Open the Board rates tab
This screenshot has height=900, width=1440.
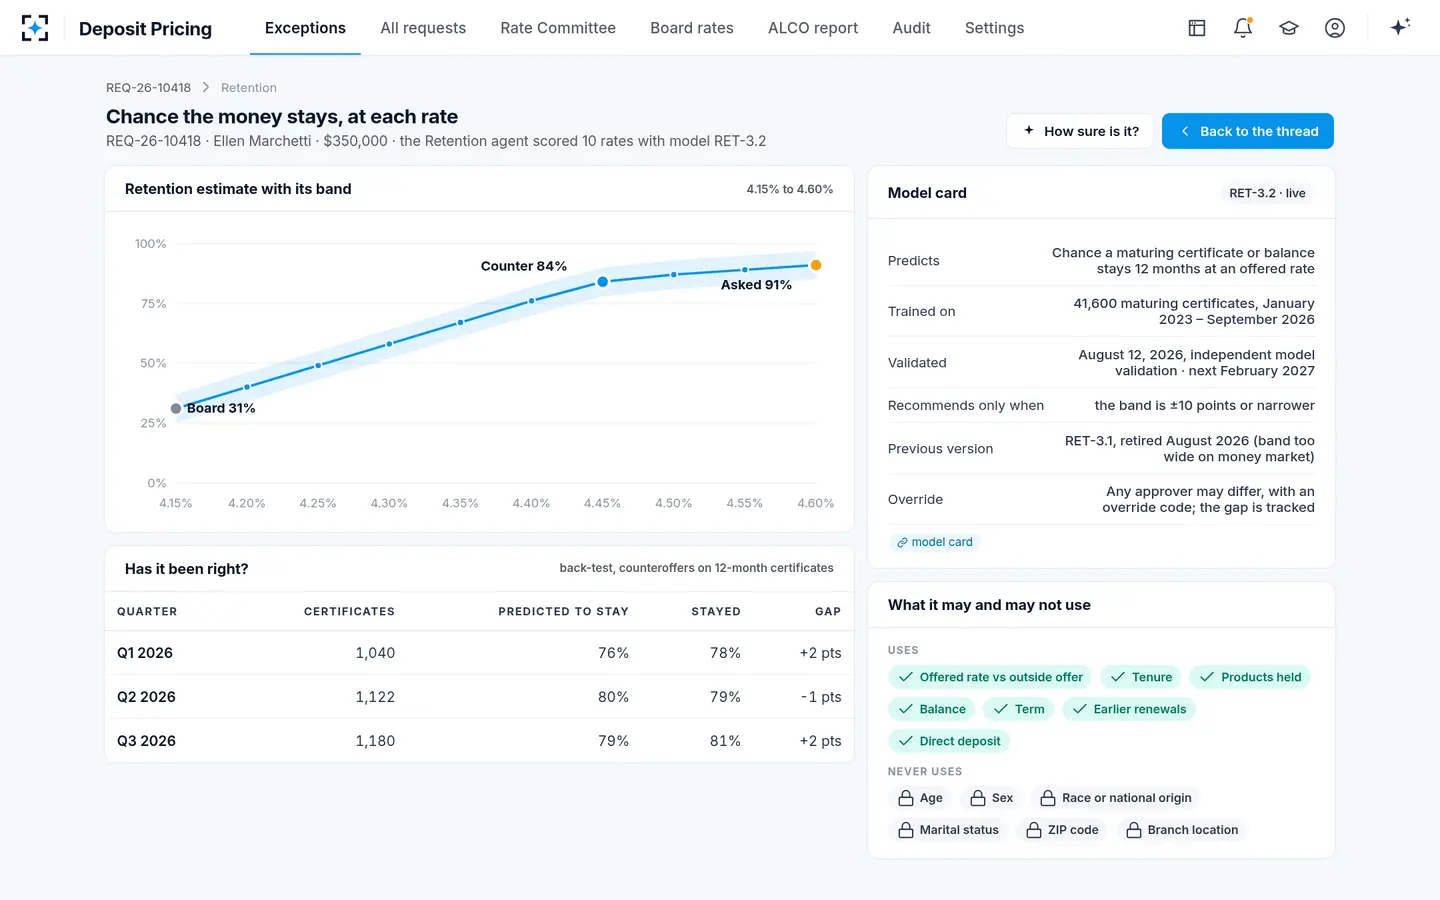coord(692,28)
